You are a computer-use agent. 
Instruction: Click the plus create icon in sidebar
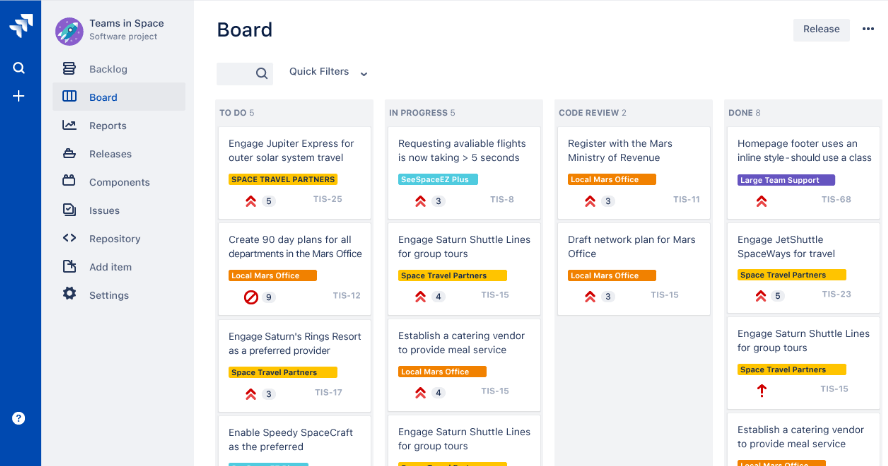coord(19,96)
